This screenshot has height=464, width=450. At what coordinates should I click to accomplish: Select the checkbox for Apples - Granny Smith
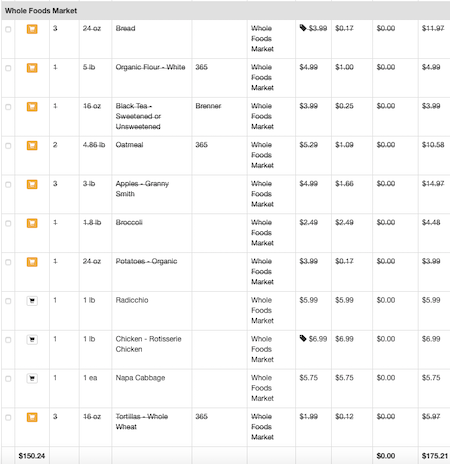point(8,185)
